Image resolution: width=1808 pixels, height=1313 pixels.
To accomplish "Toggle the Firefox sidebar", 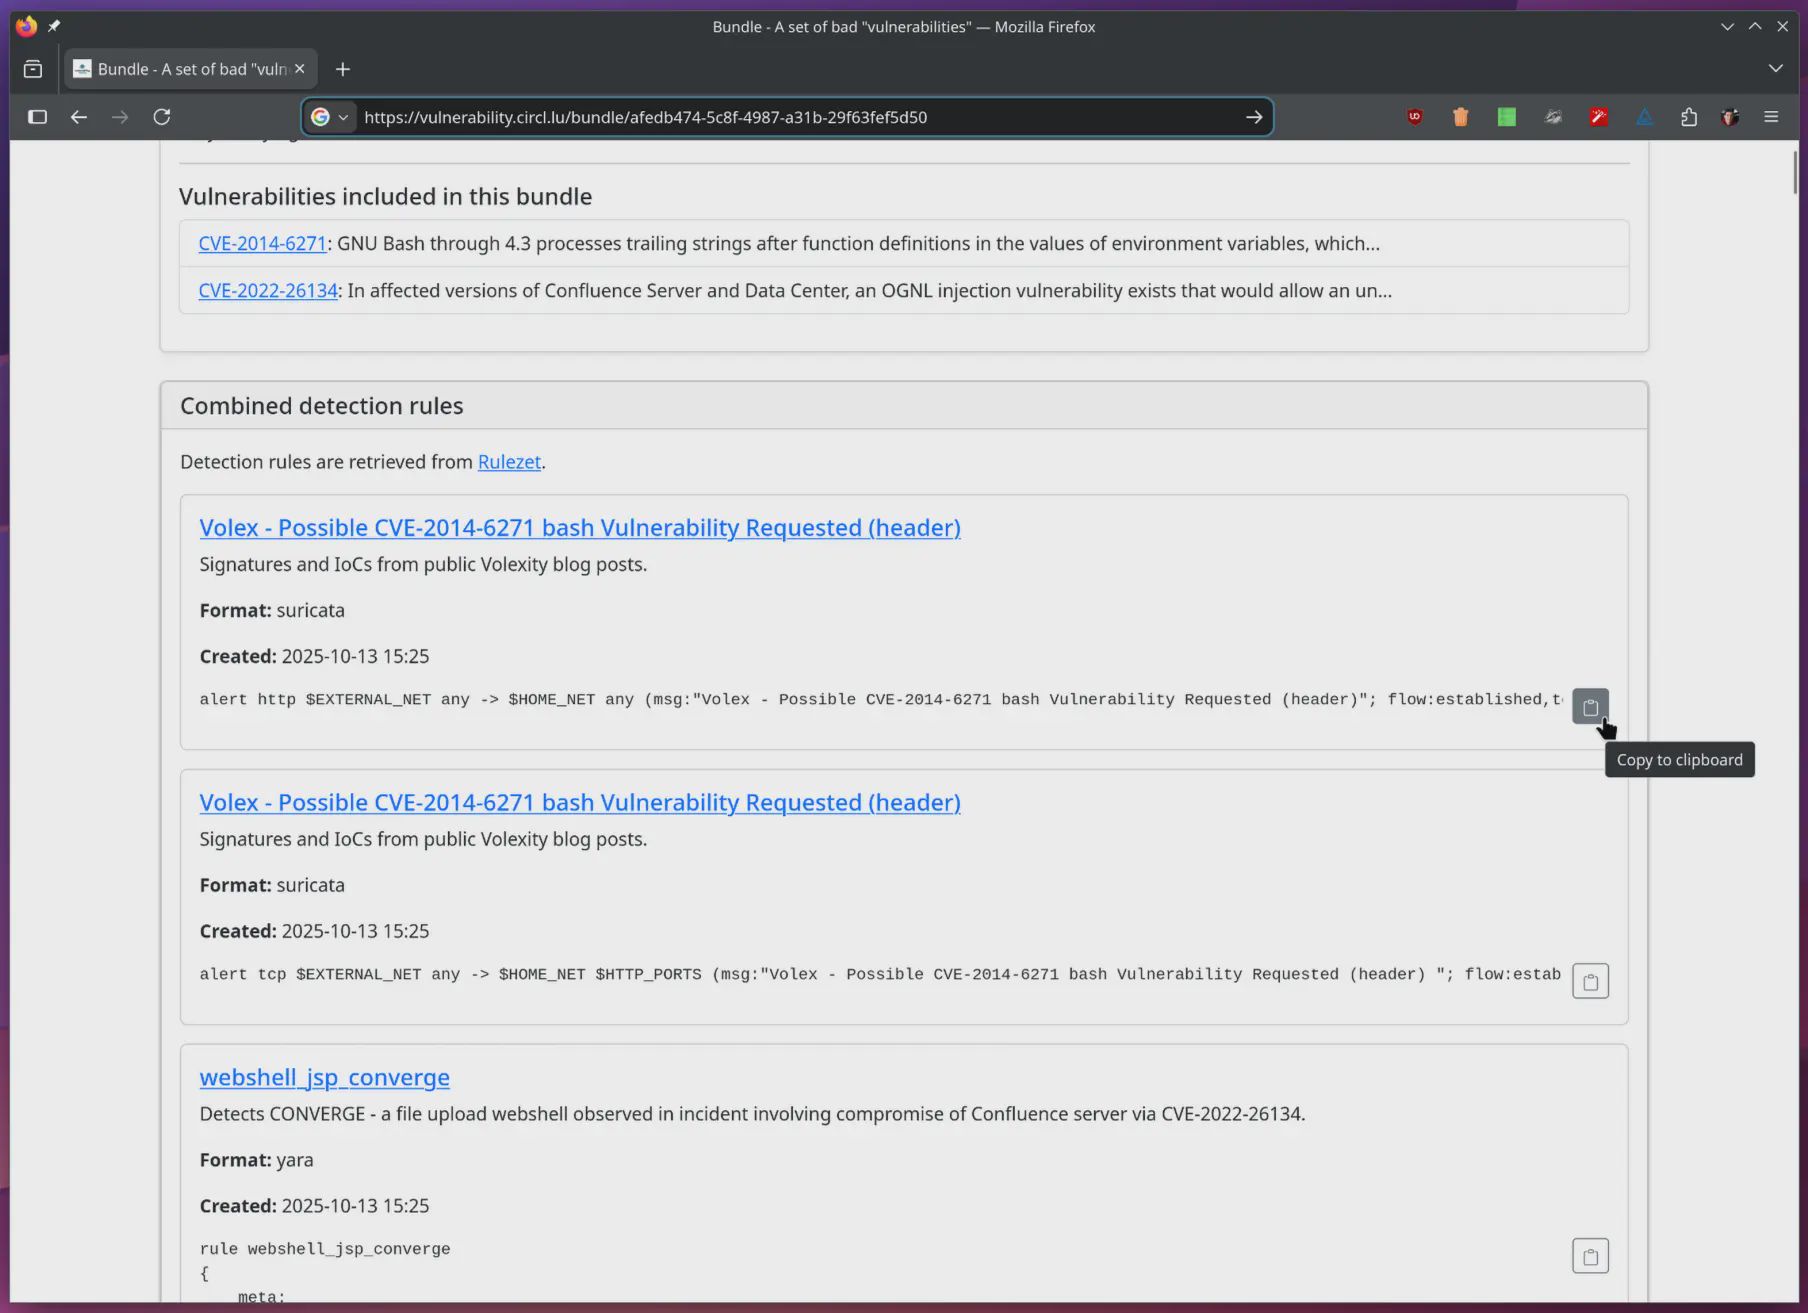I will pos(37,117).
